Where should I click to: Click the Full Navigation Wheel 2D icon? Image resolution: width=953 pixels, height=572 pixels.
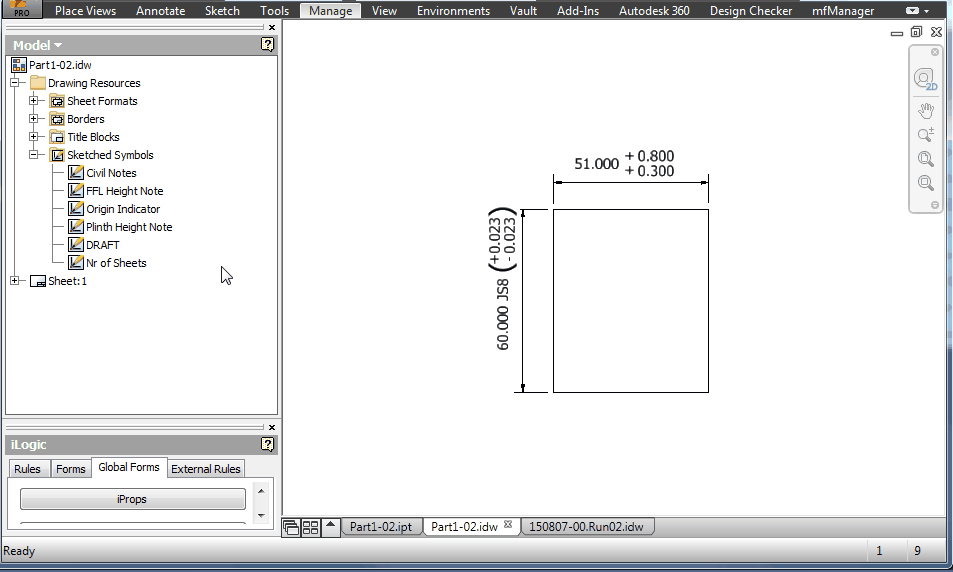[x=925, y=79]
